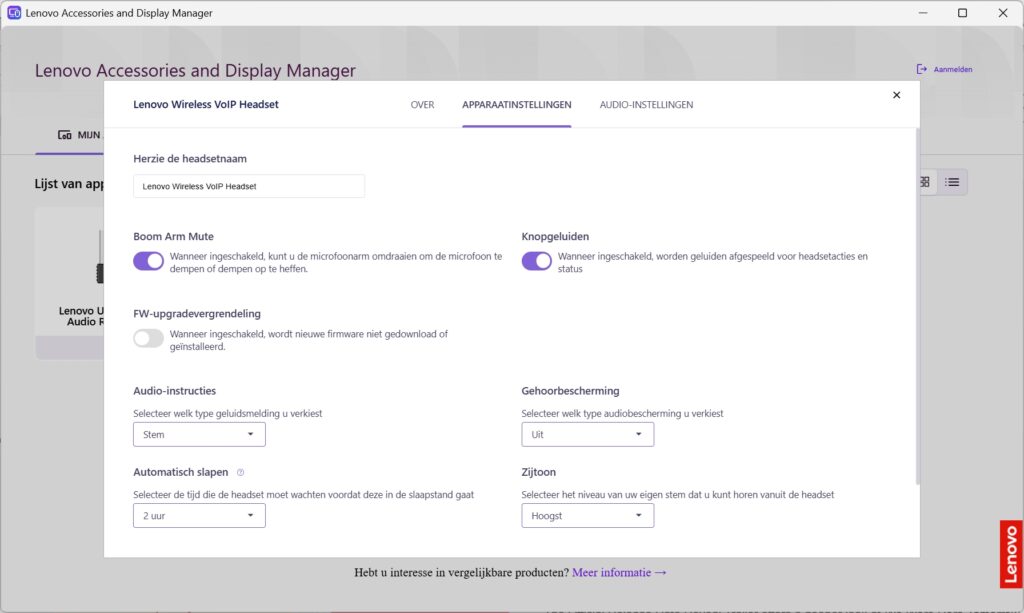Expand the Gehoorbescherming Uit dropdown
The image size is (1024, 613).
click(587, 434)
